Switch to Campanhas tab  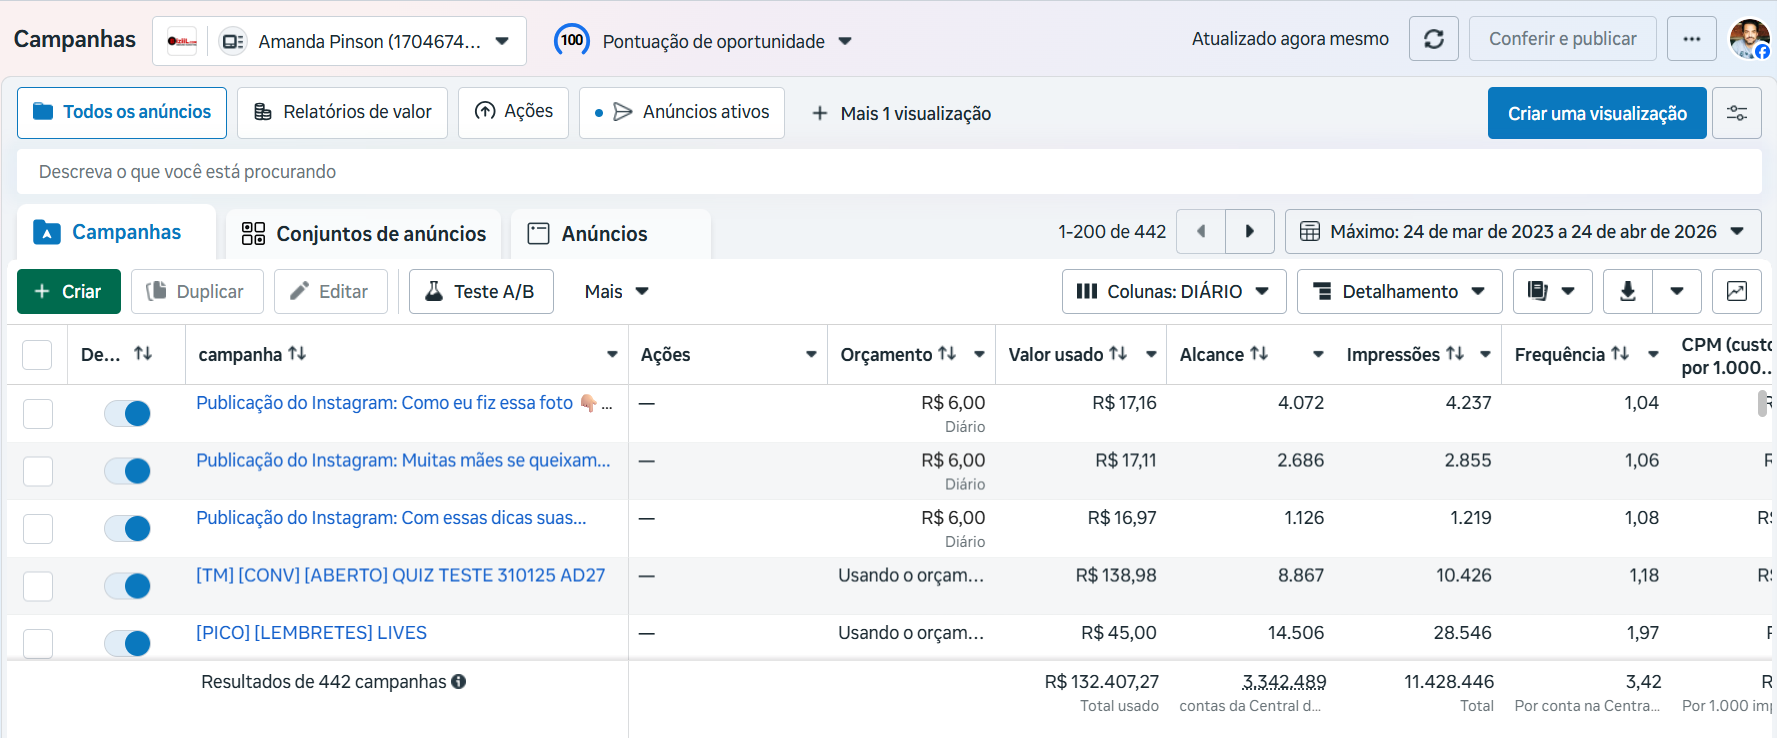[x=116, y=232]
